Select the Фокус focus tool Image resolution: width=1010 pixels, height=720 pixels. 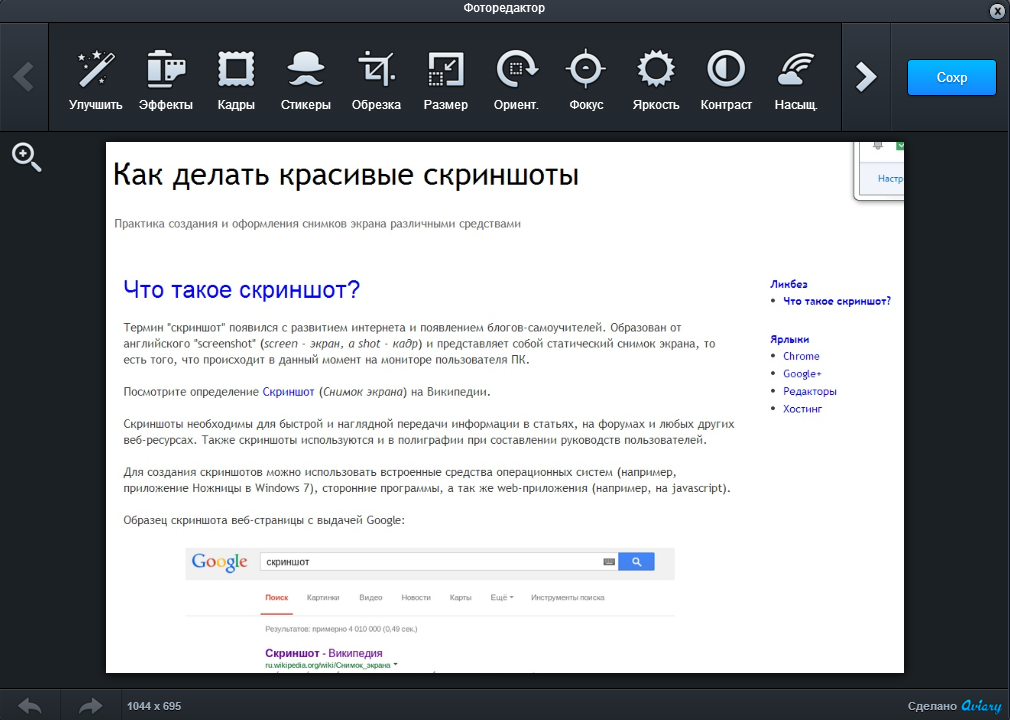point(586,80)
